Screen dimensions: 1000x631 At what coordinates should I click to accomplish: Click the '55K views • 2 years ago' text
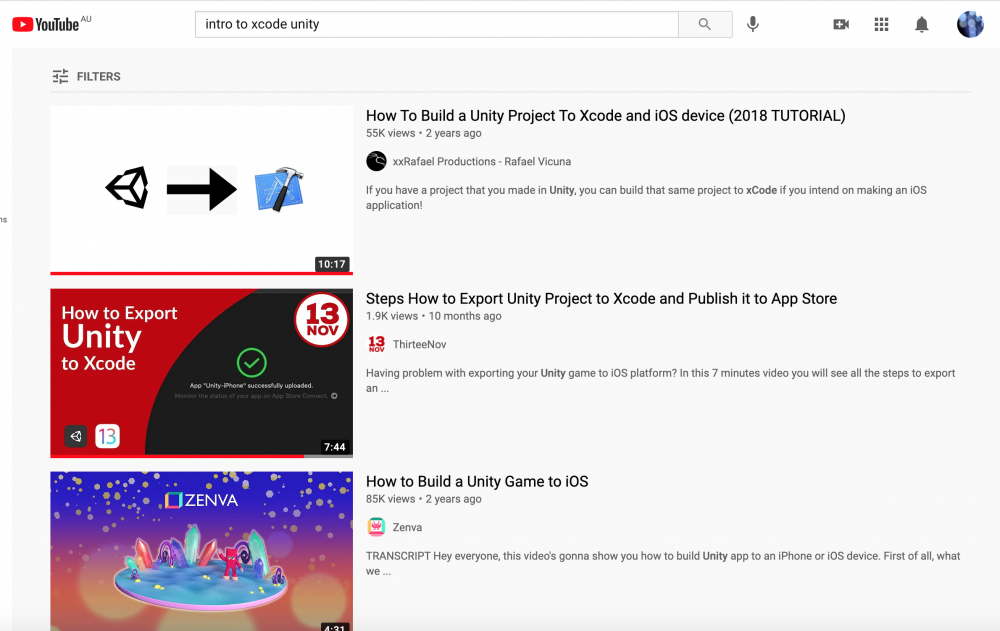423,133
